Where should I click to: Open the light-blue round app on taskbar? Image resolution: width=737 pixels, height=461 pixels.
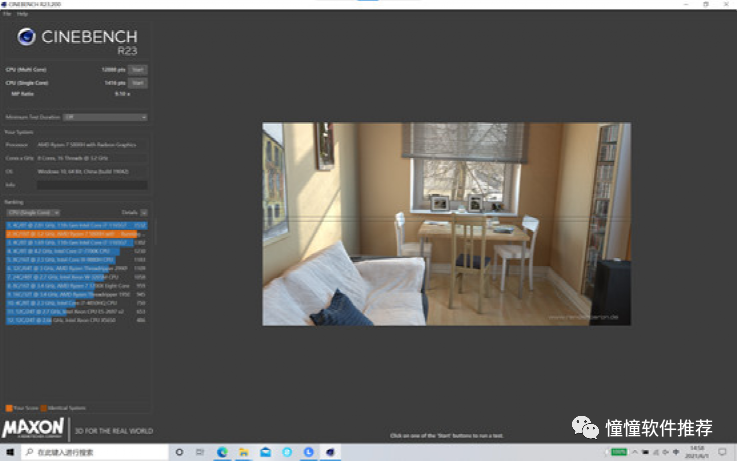[x=287, y=452]
